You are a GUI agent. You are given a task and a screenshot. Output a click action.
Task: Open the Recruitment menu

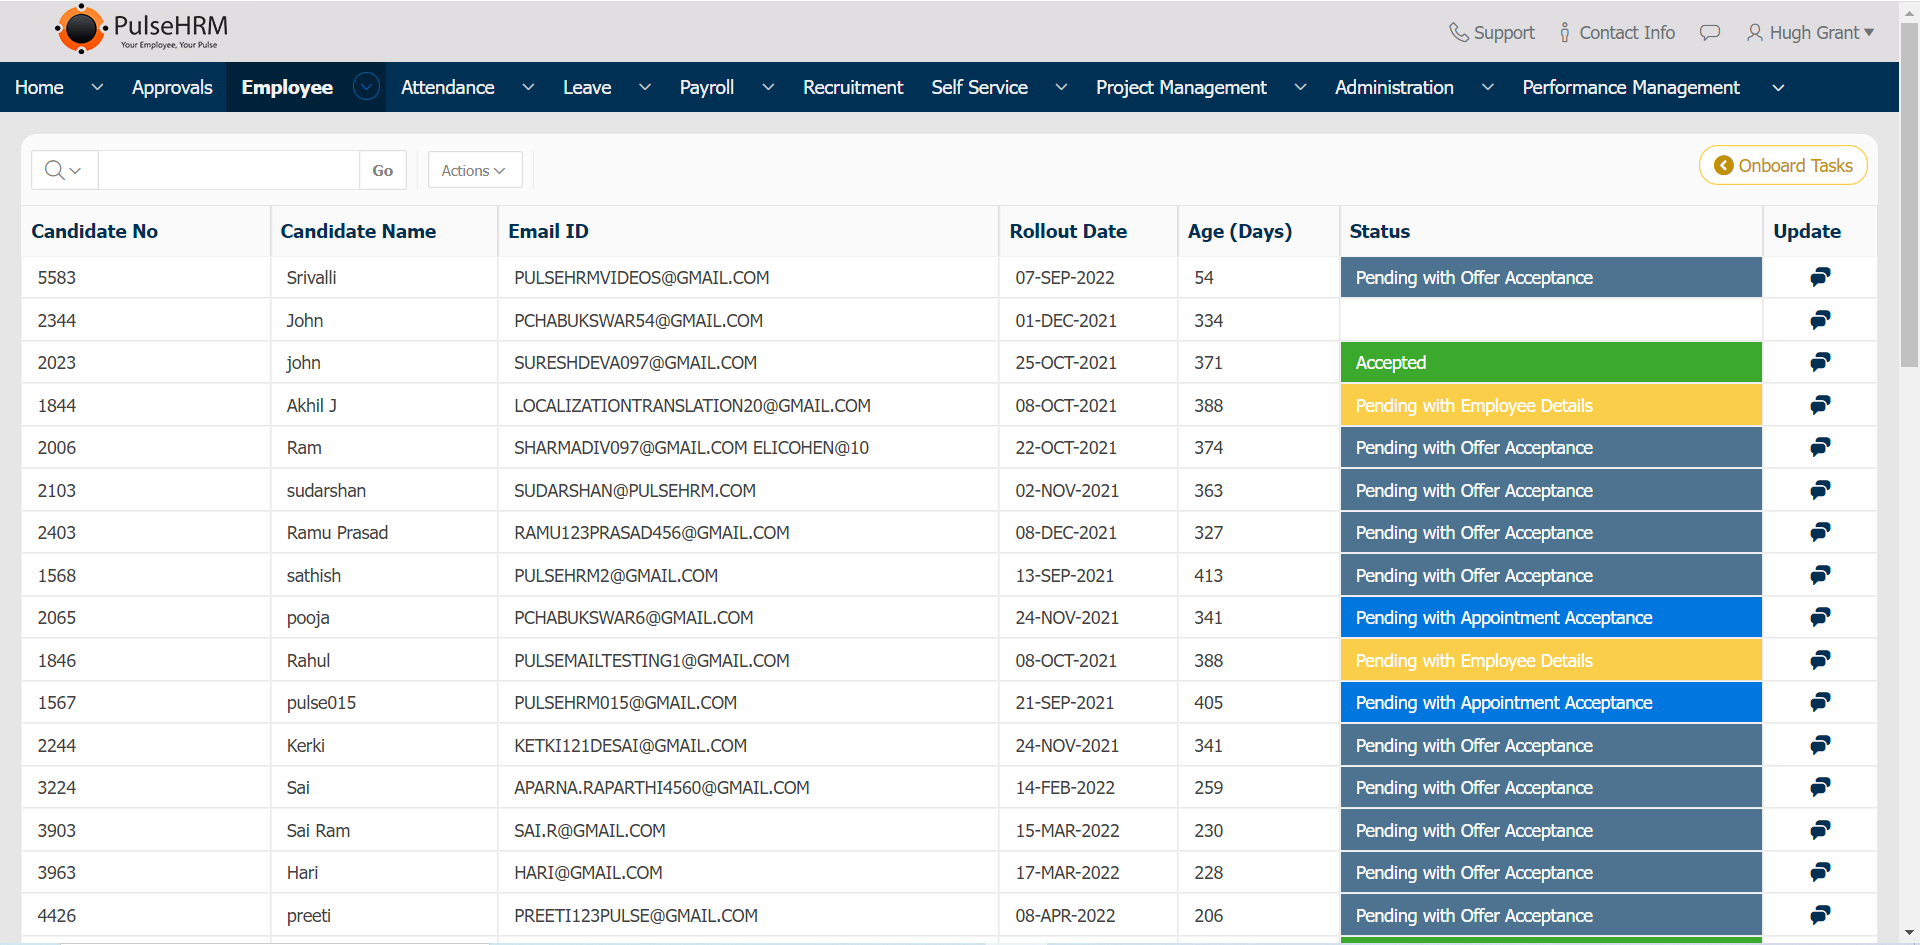852,88
